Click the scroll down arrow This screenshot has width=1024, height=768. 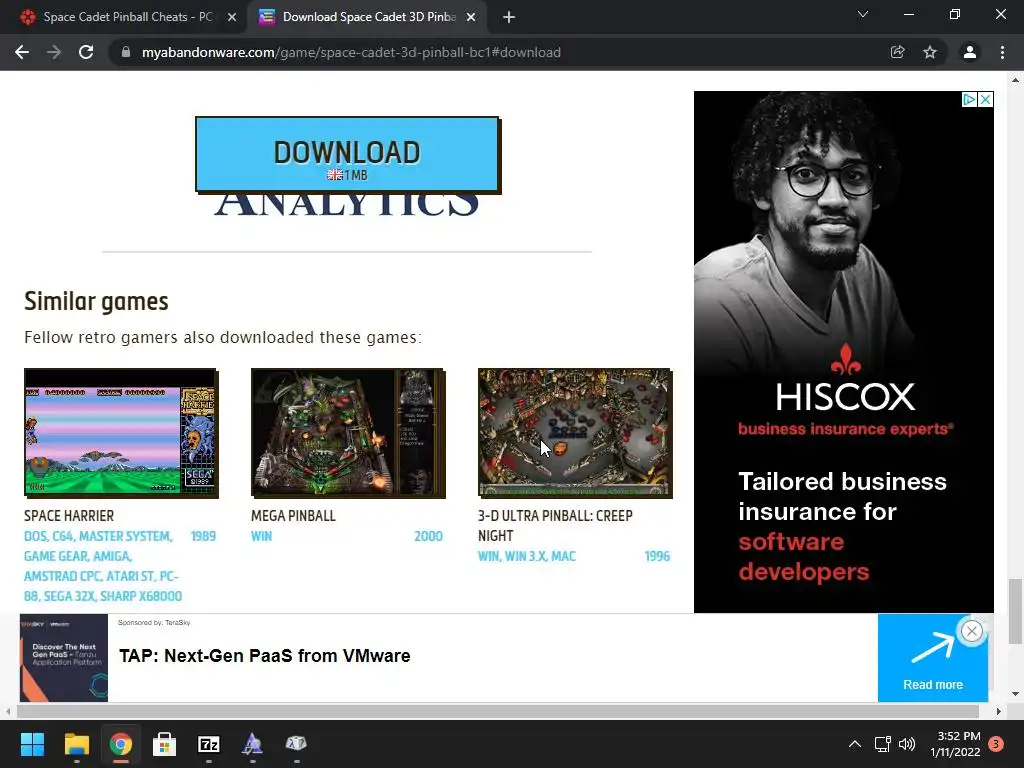click(x=1016, y=694)
